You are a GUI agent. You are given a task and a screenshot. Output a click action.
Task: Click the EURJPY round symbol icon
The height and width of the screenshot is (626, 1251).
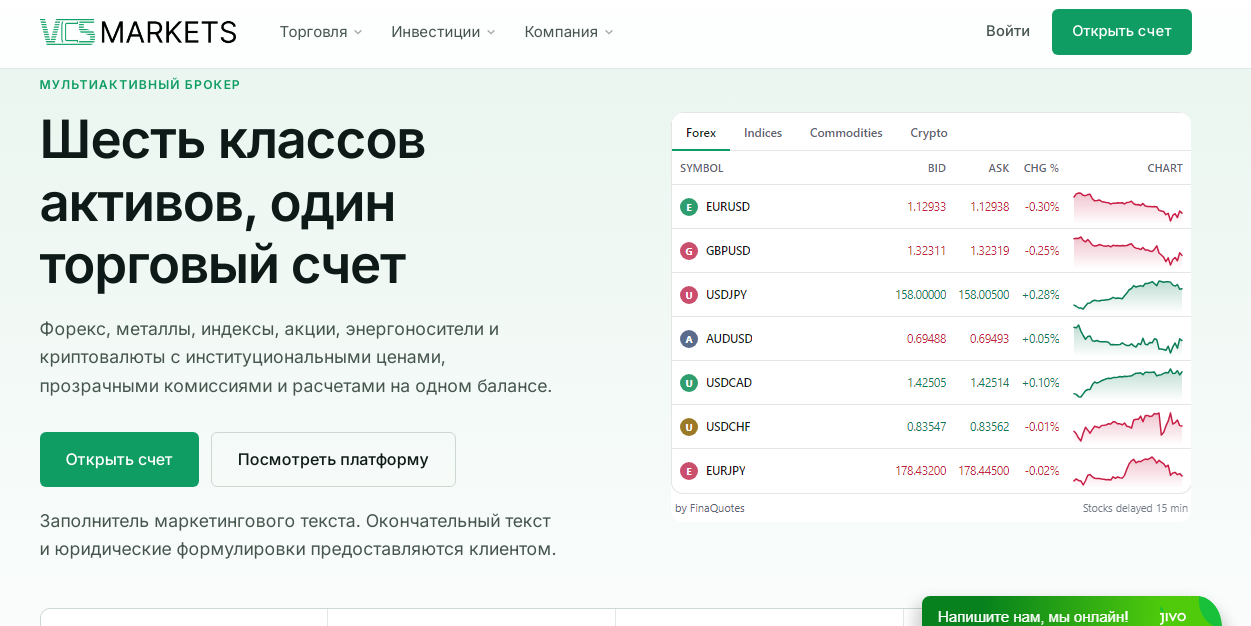click(x=688, y=471)
